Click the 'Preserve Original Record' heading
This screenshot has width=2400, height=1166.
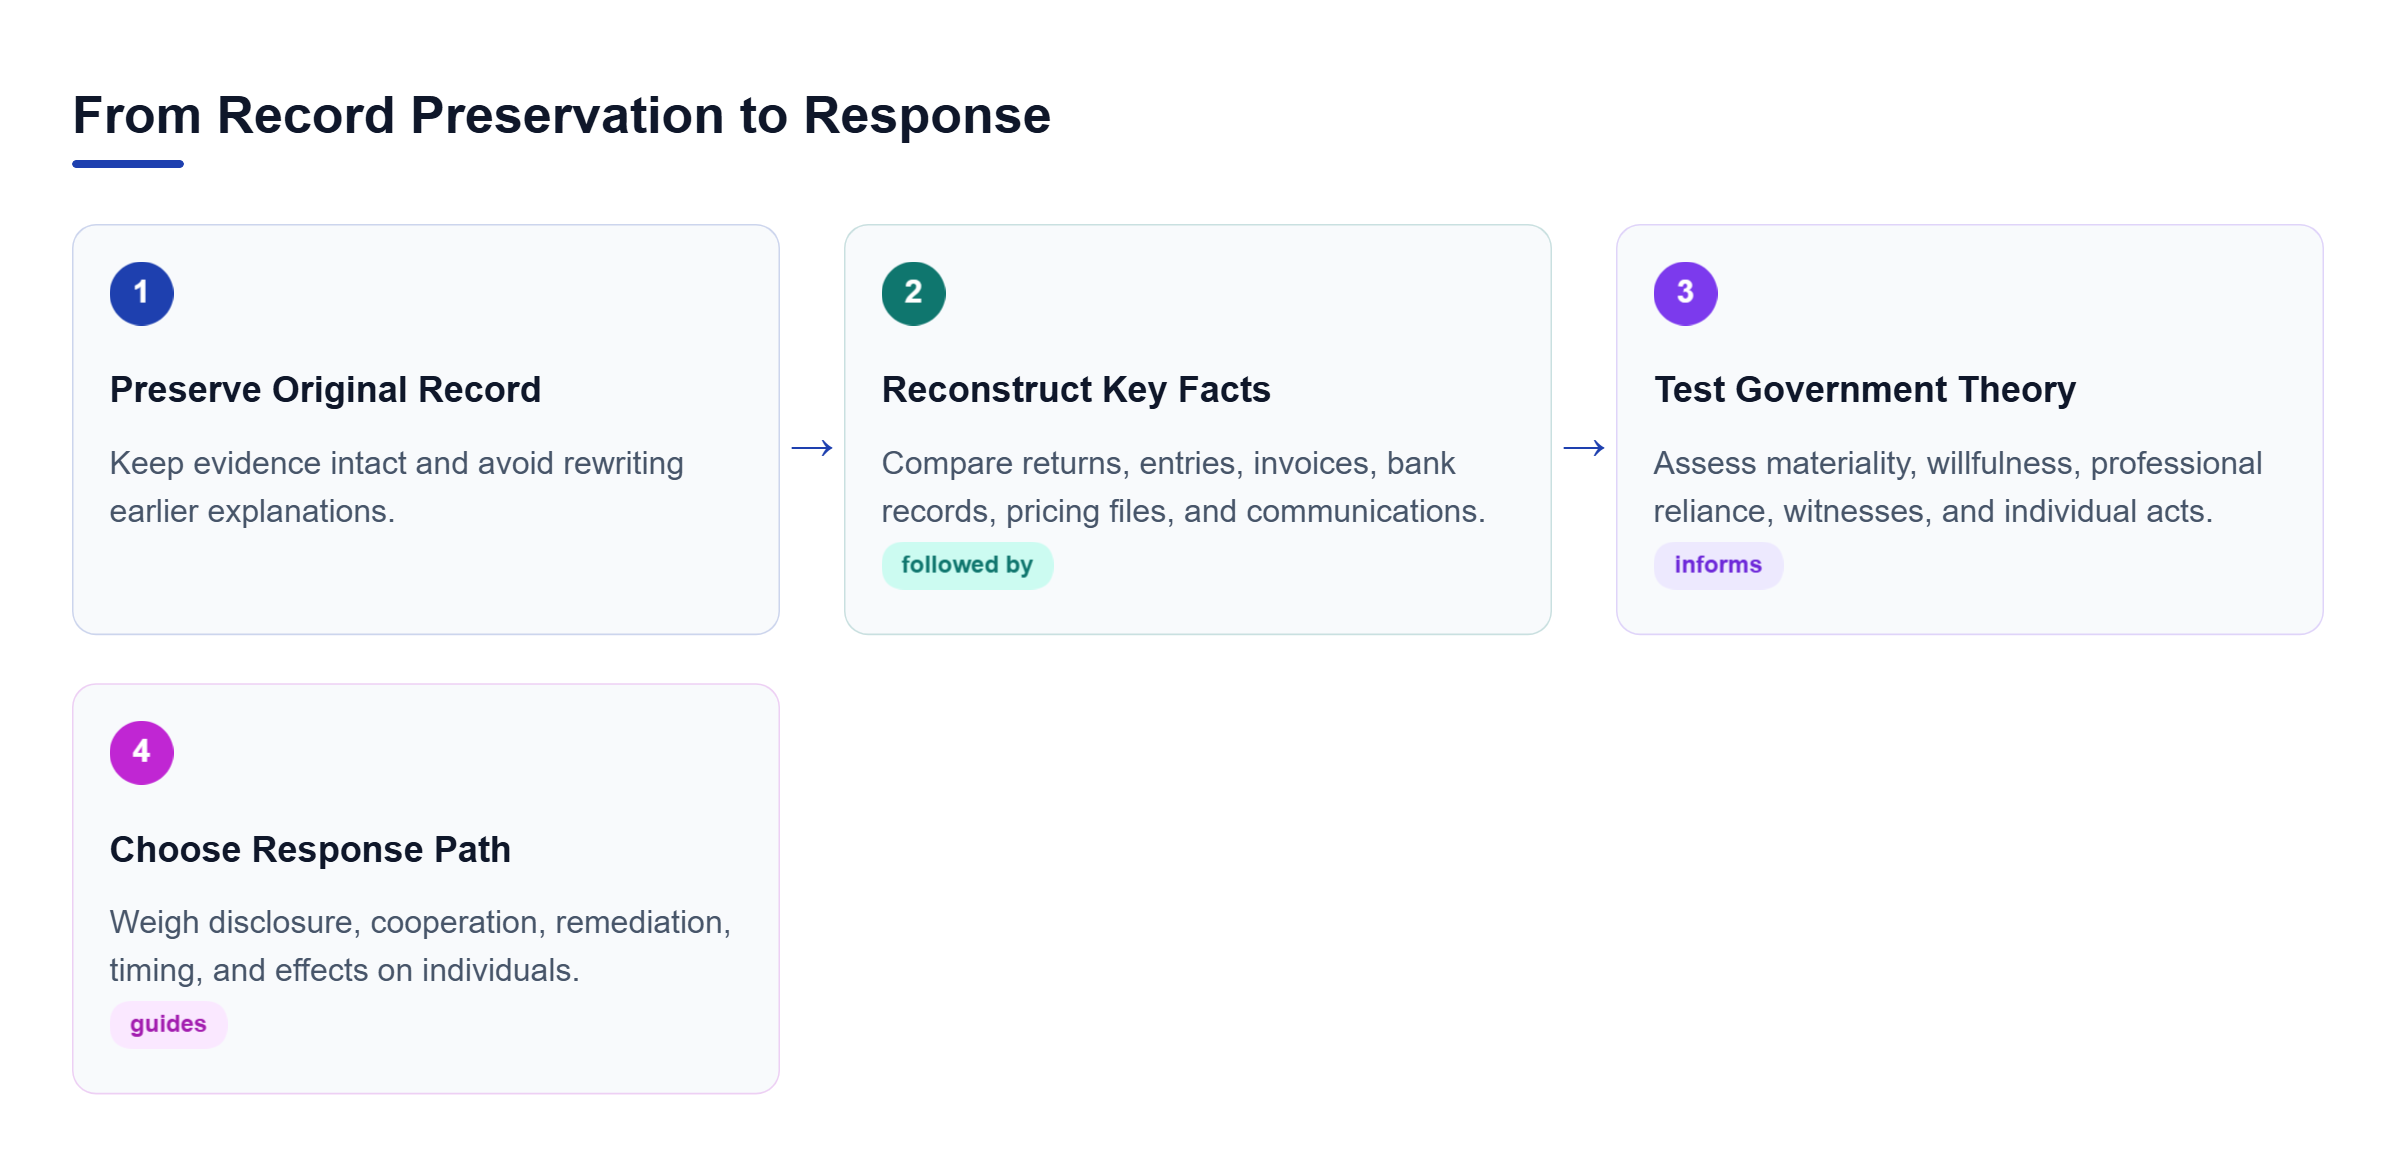325,389
